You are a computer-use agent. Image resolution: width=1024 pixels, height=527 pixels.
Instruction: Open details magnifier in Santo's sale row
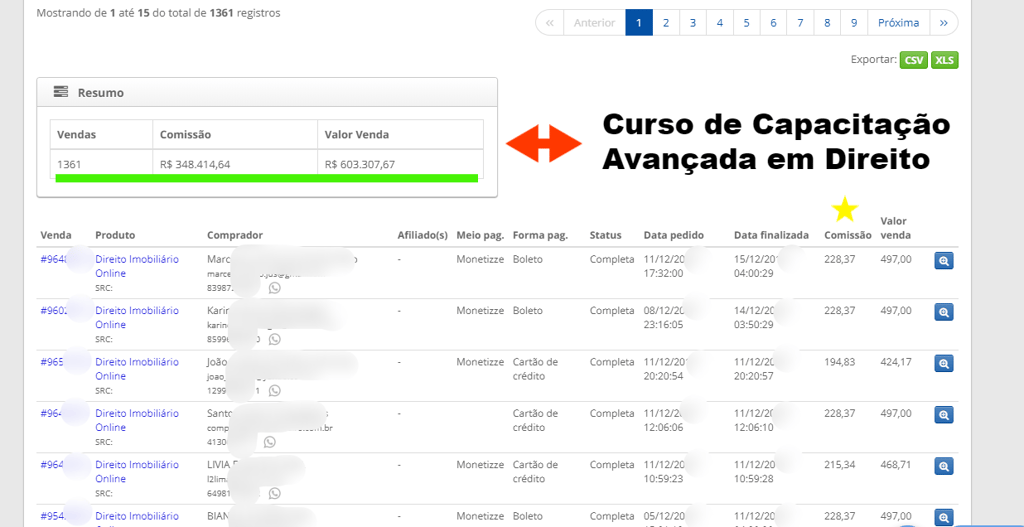(x=944, y=415)
